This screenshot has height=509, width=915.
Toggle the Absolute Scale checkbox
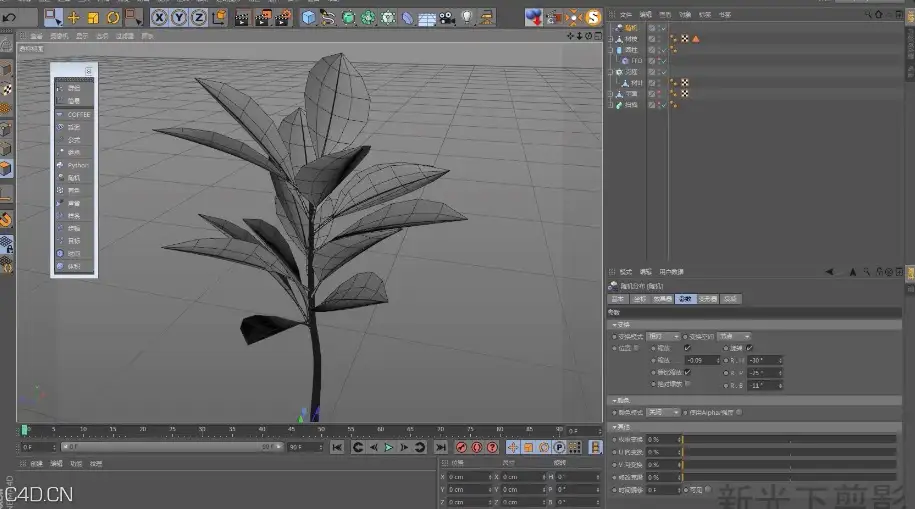point(687,384)
